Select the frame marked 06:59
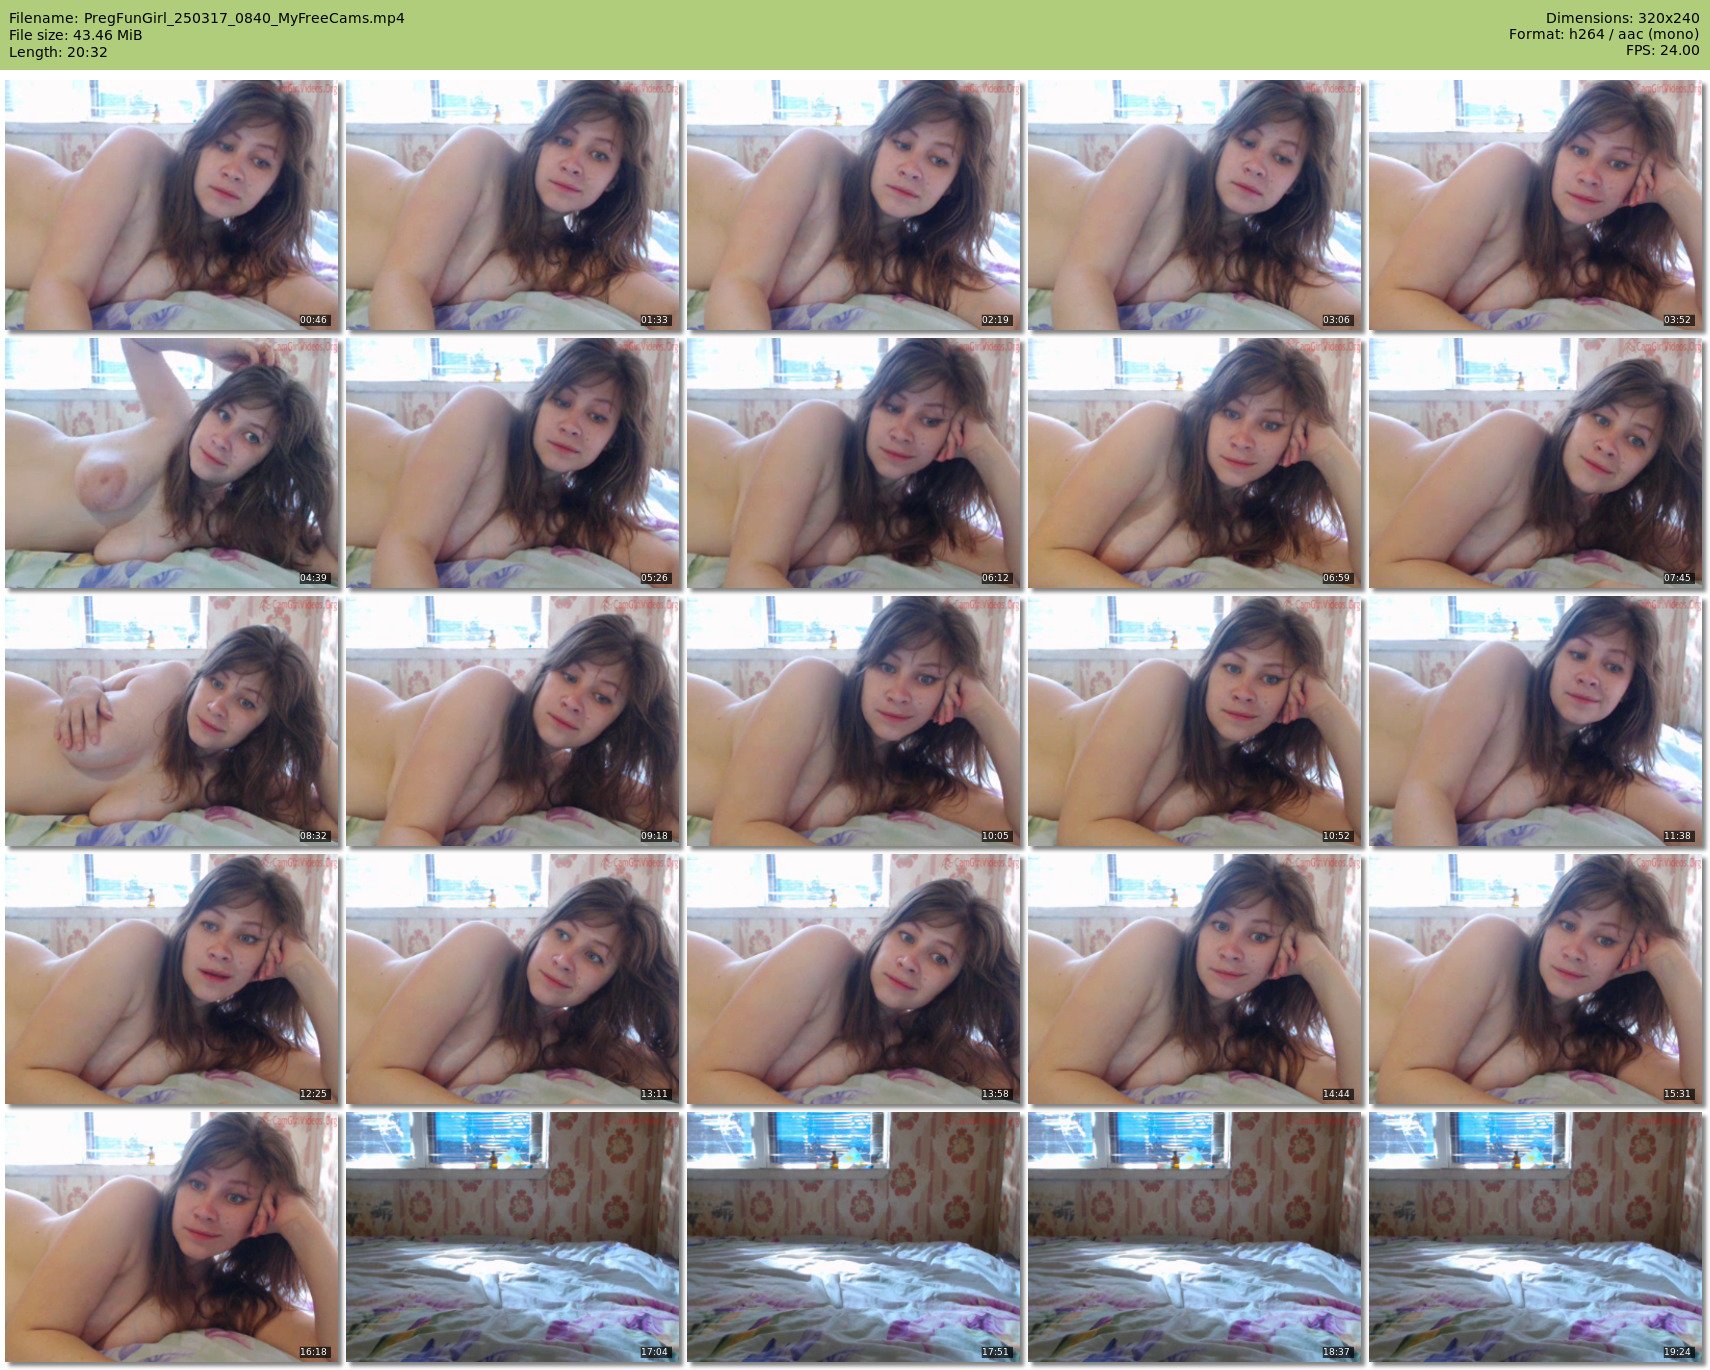Viewport: 1710px width, 1370px height. pos(1195,463)
